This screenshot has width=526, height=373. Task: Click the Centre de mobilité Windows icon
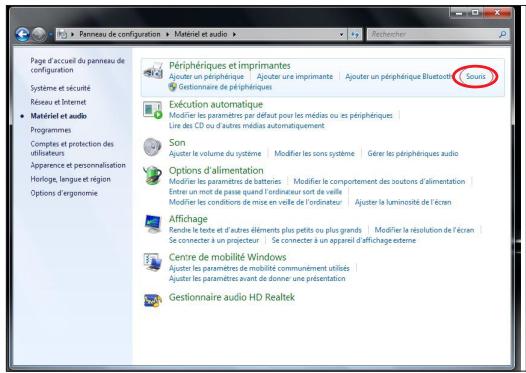tap(153, 262)
